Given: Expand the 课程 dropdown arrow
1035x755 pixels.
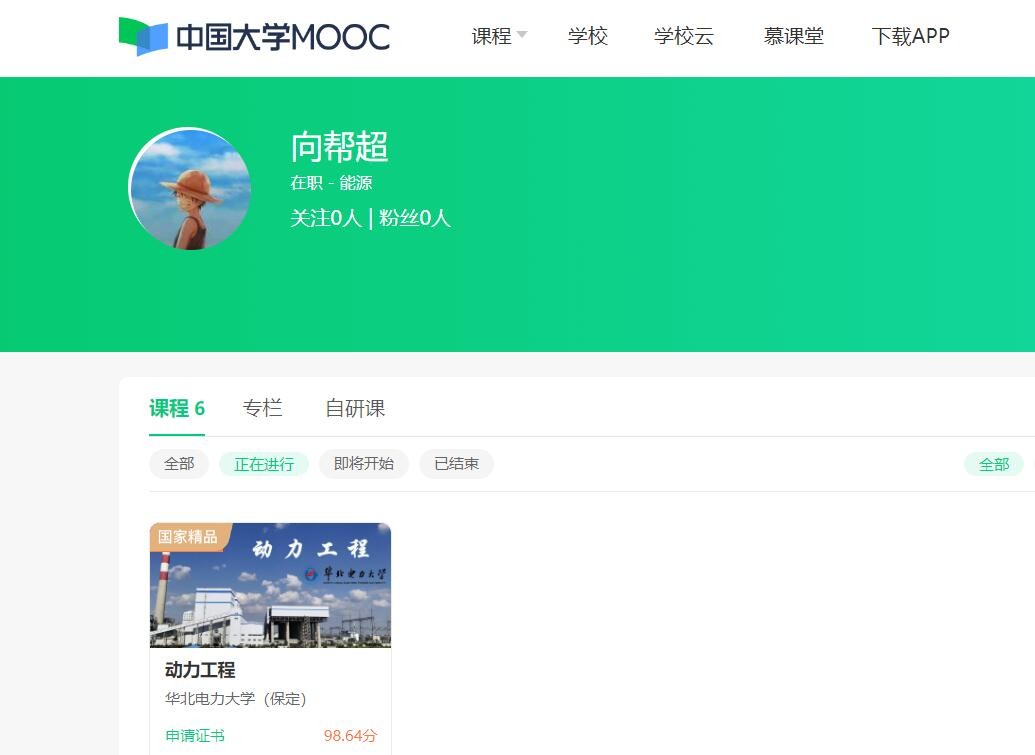Looking at the screenshot, I should 522,34.
